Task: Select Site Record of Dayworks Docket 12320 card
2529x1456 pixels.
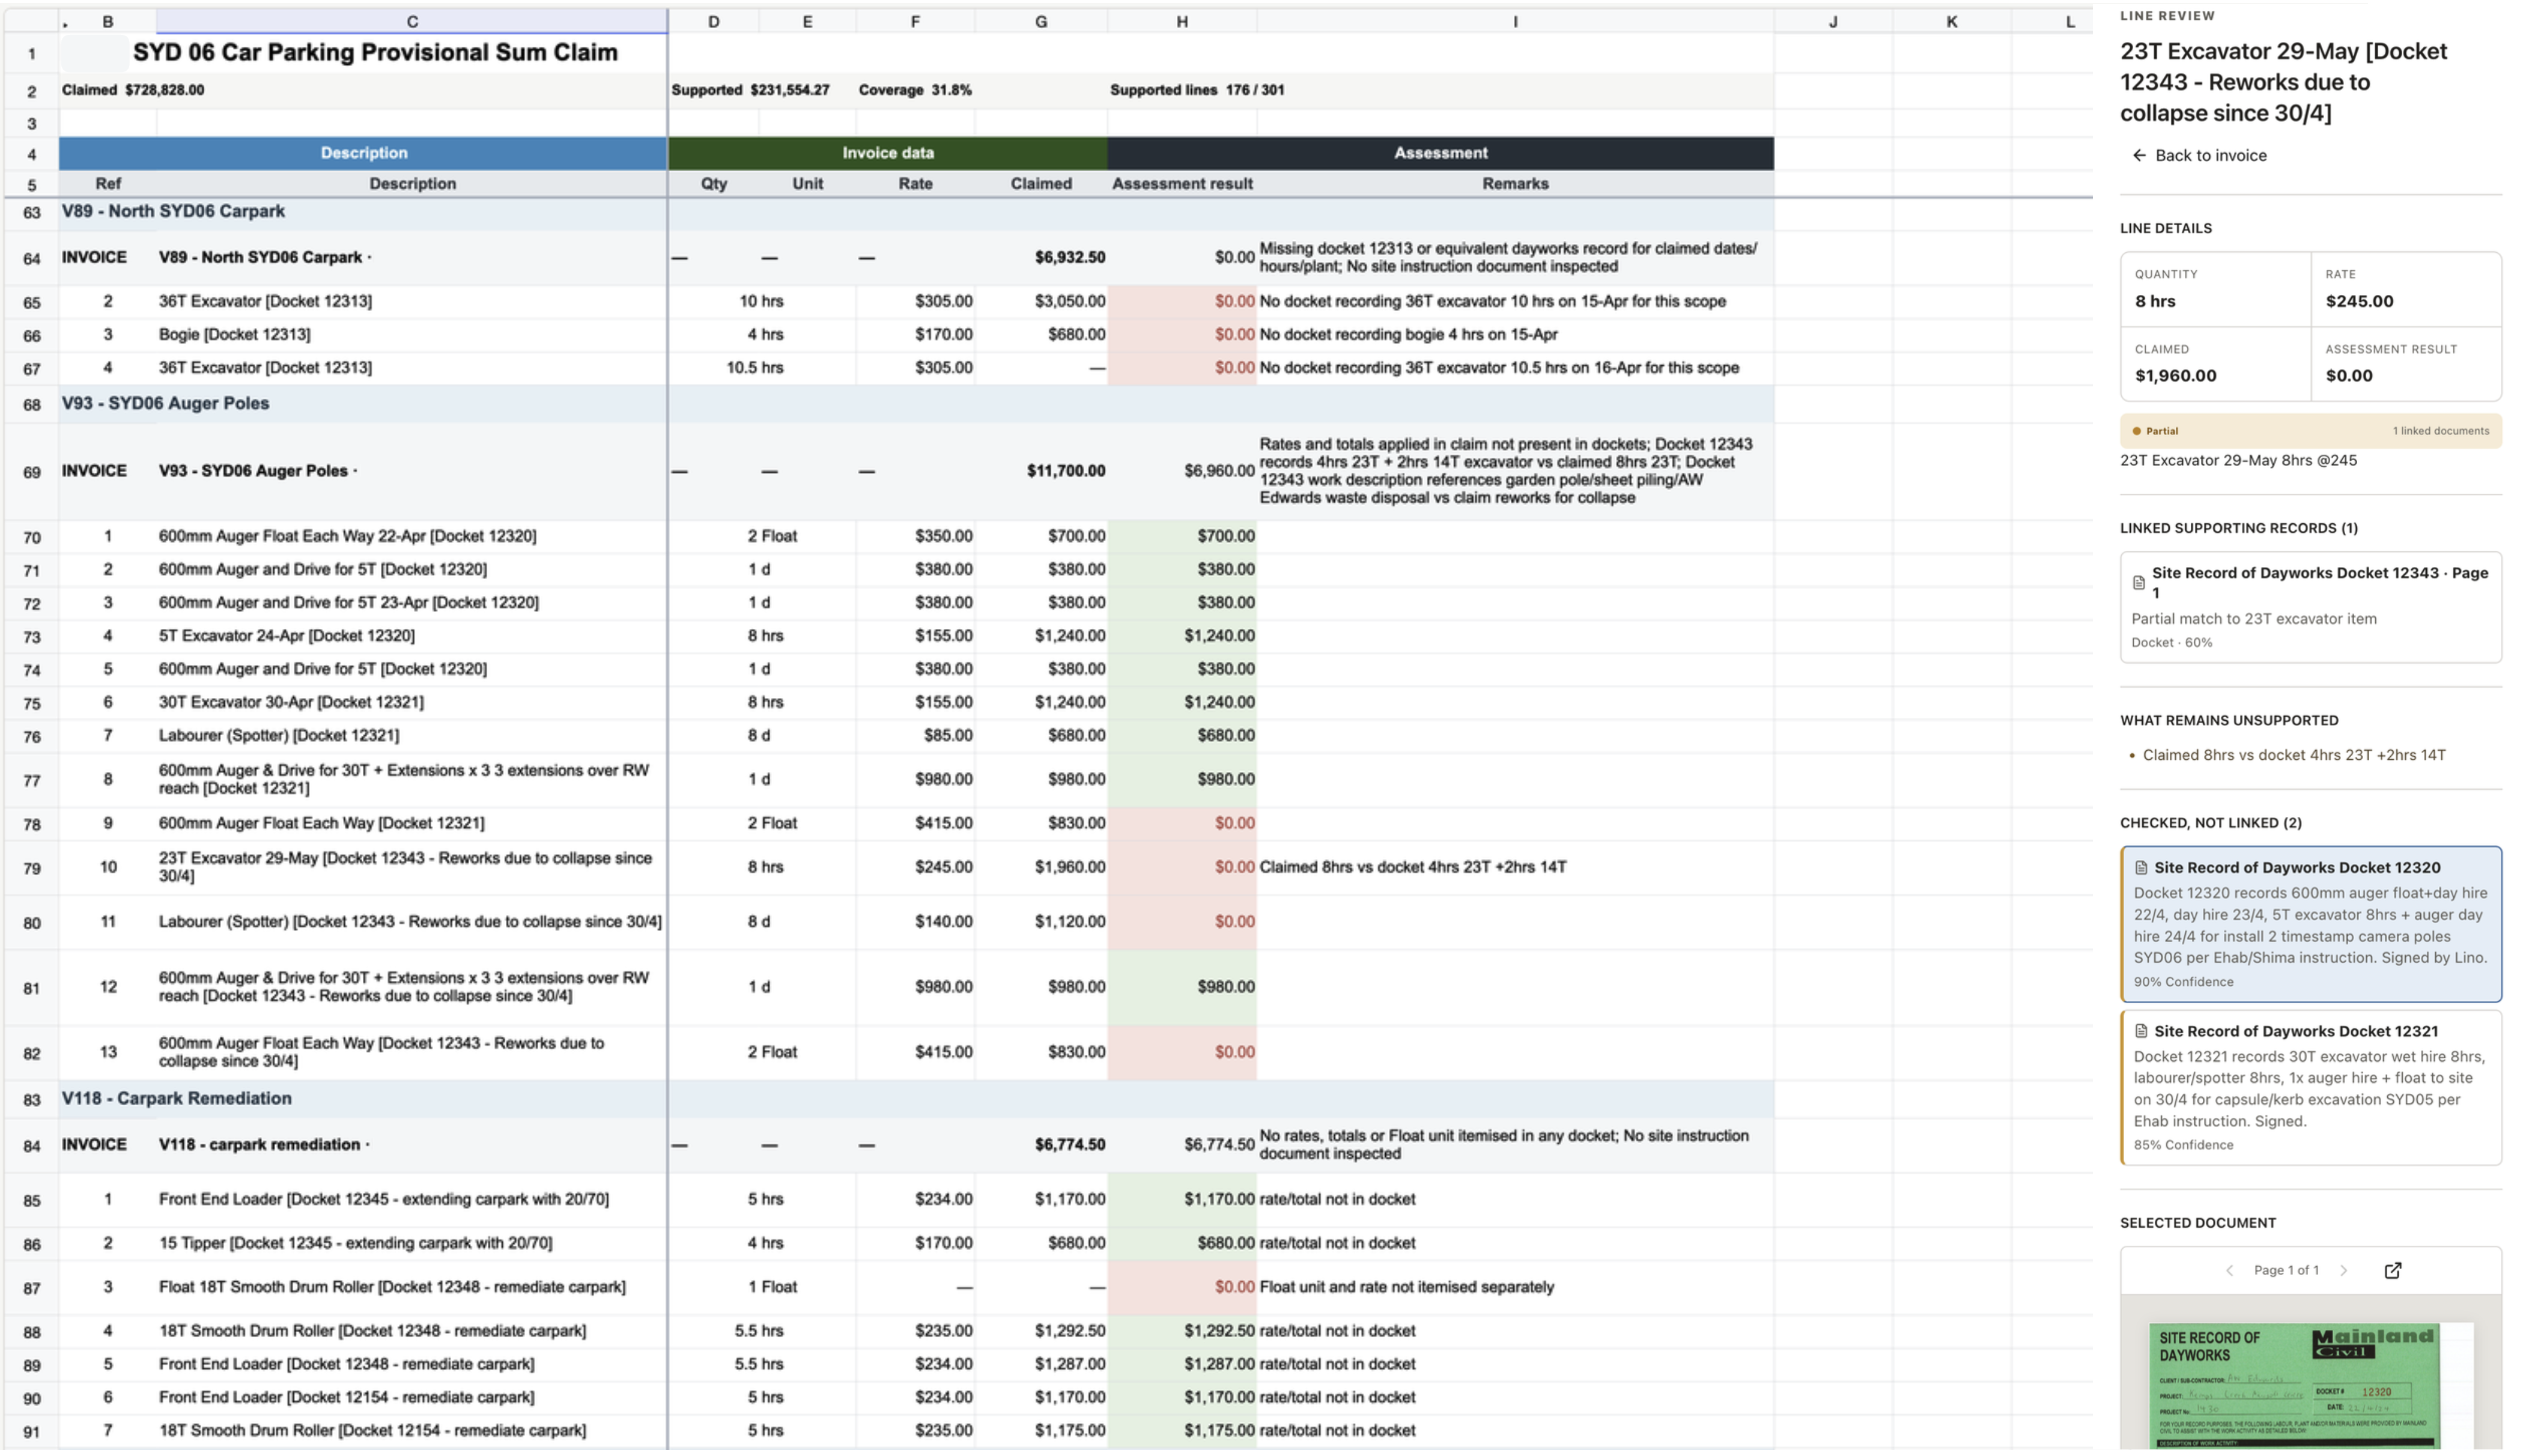Action: [2310, 924]
